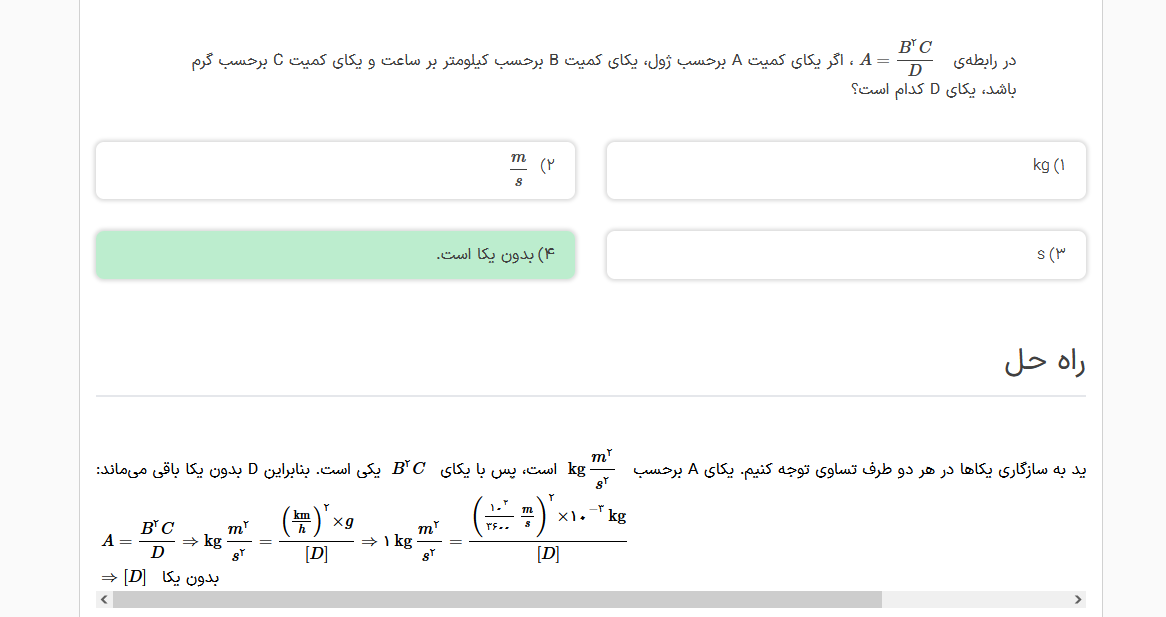1166x617 pixels.
Task: Click the left arrow of horizontal scrollbar
Action: 103,599
